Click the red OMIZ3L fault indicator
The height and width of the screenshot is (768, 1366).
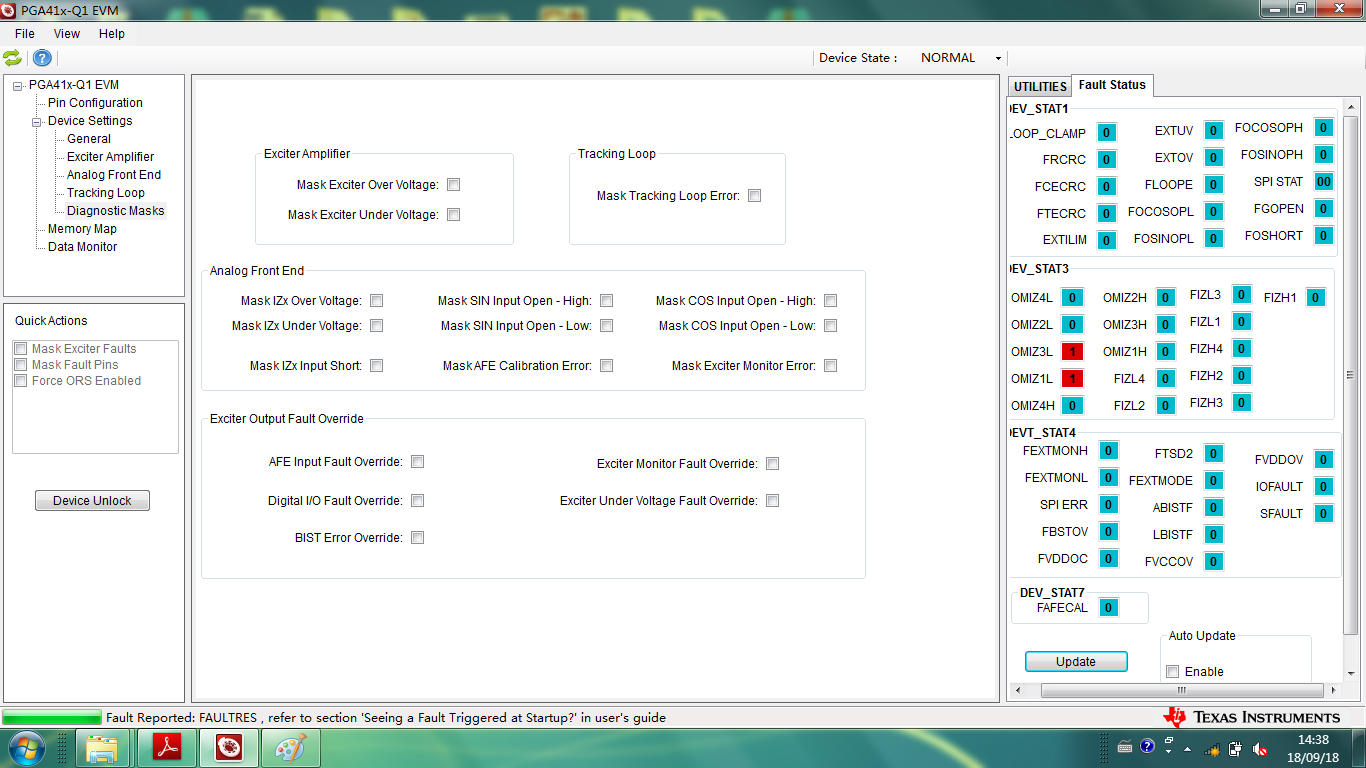pos(1072,352)
